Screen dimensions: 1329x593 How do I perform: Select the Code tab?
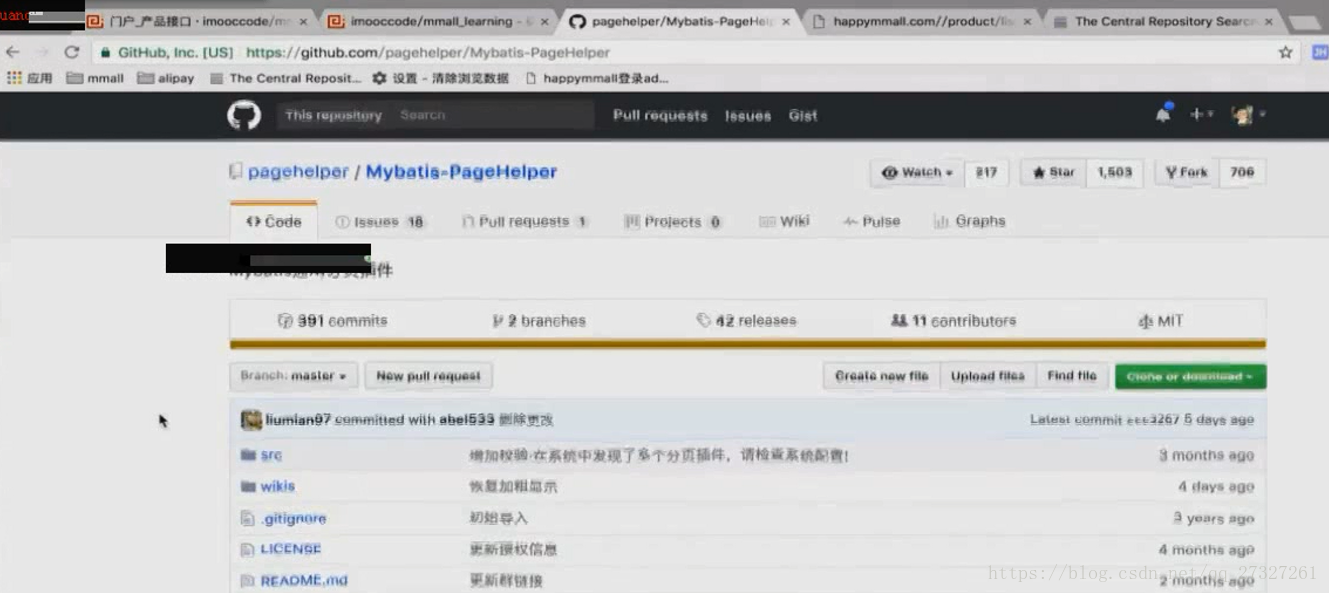(x=274, y=221)
